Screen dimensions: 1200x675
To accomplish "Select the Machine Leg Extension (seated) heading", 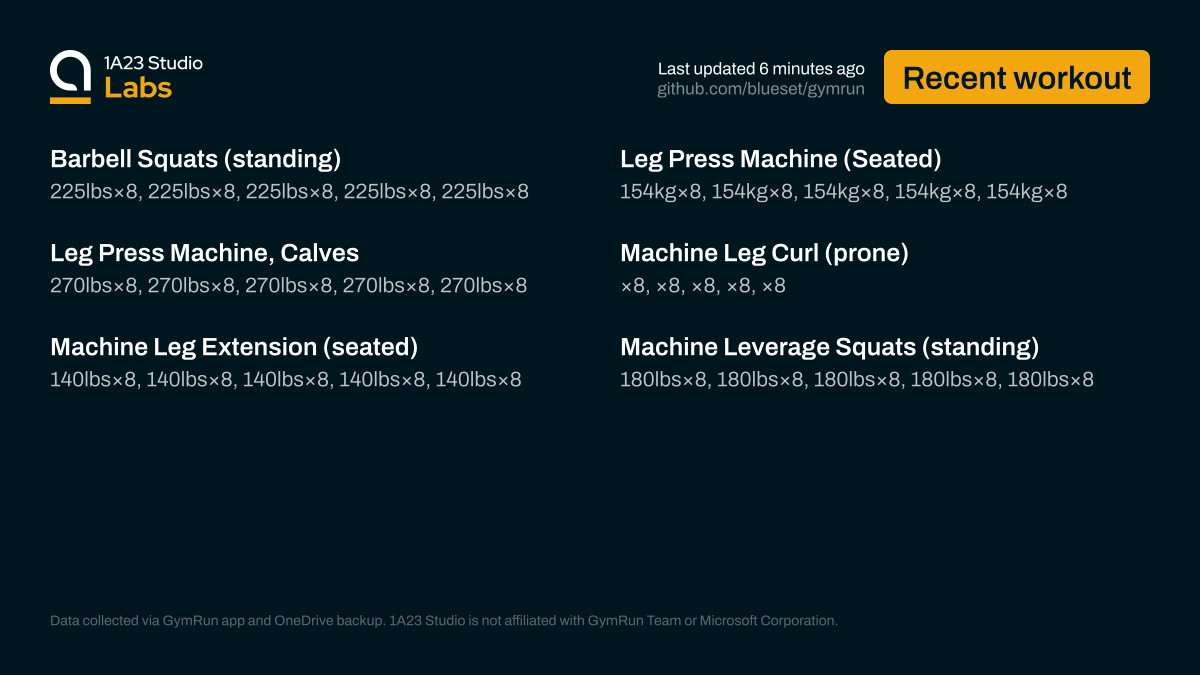I will [x=234, y=347].
